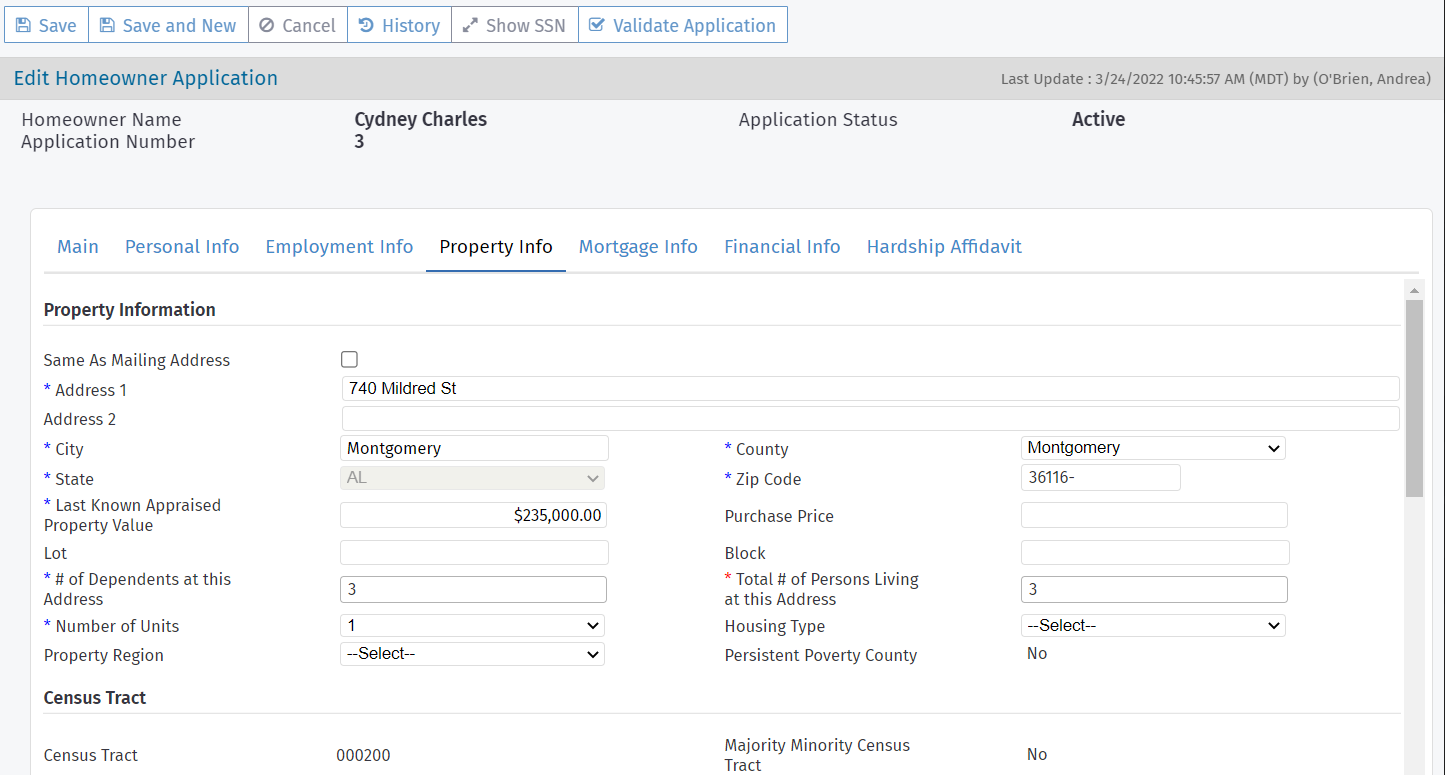
Task: Click inside the Purchase Price field
Action: click(x=1153, y=514)
